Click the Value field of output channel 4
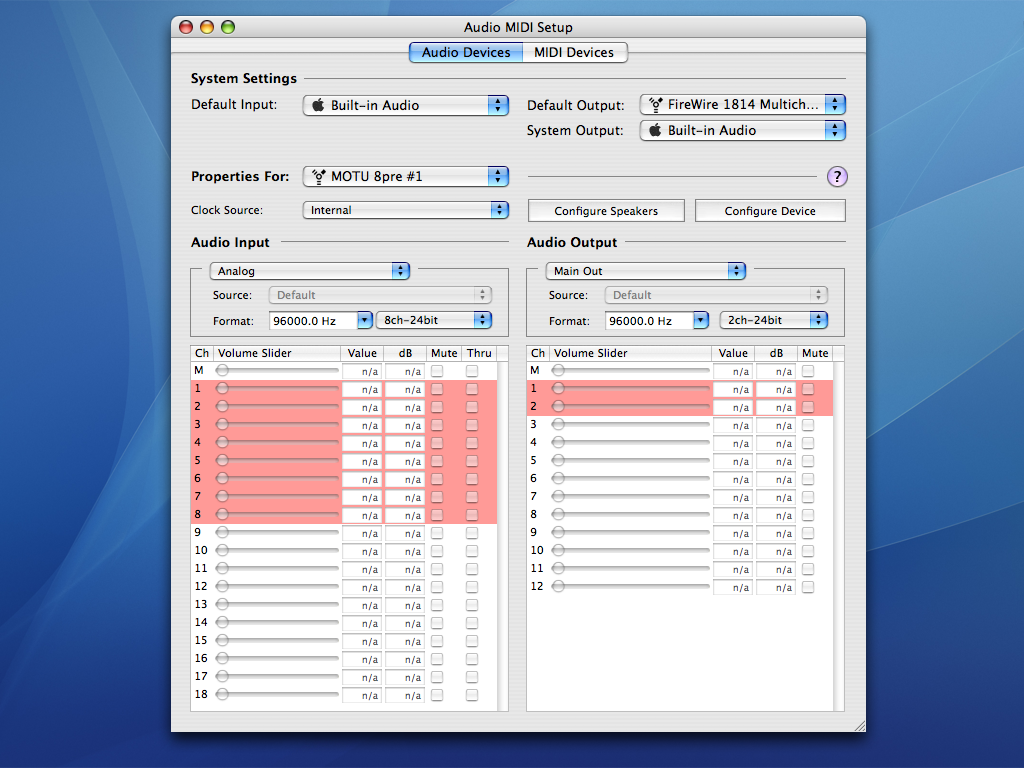 click(x=733, y=443)
